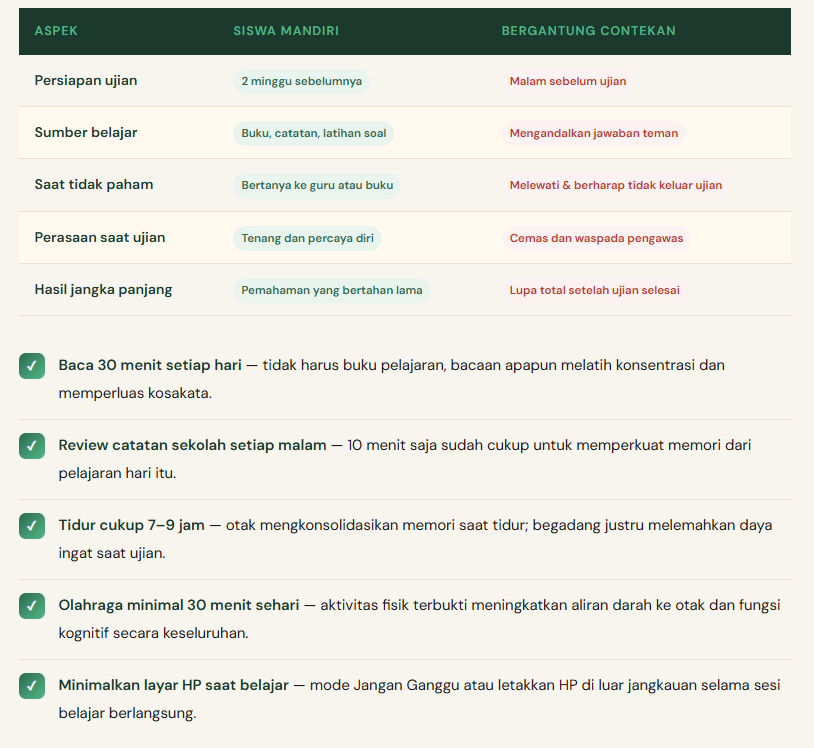Image resolution: width=814 pixels, height=748 pixels.
Task: Click the checkmark beside Baca 30 menit setiap hari
Action: coord(32,366)
